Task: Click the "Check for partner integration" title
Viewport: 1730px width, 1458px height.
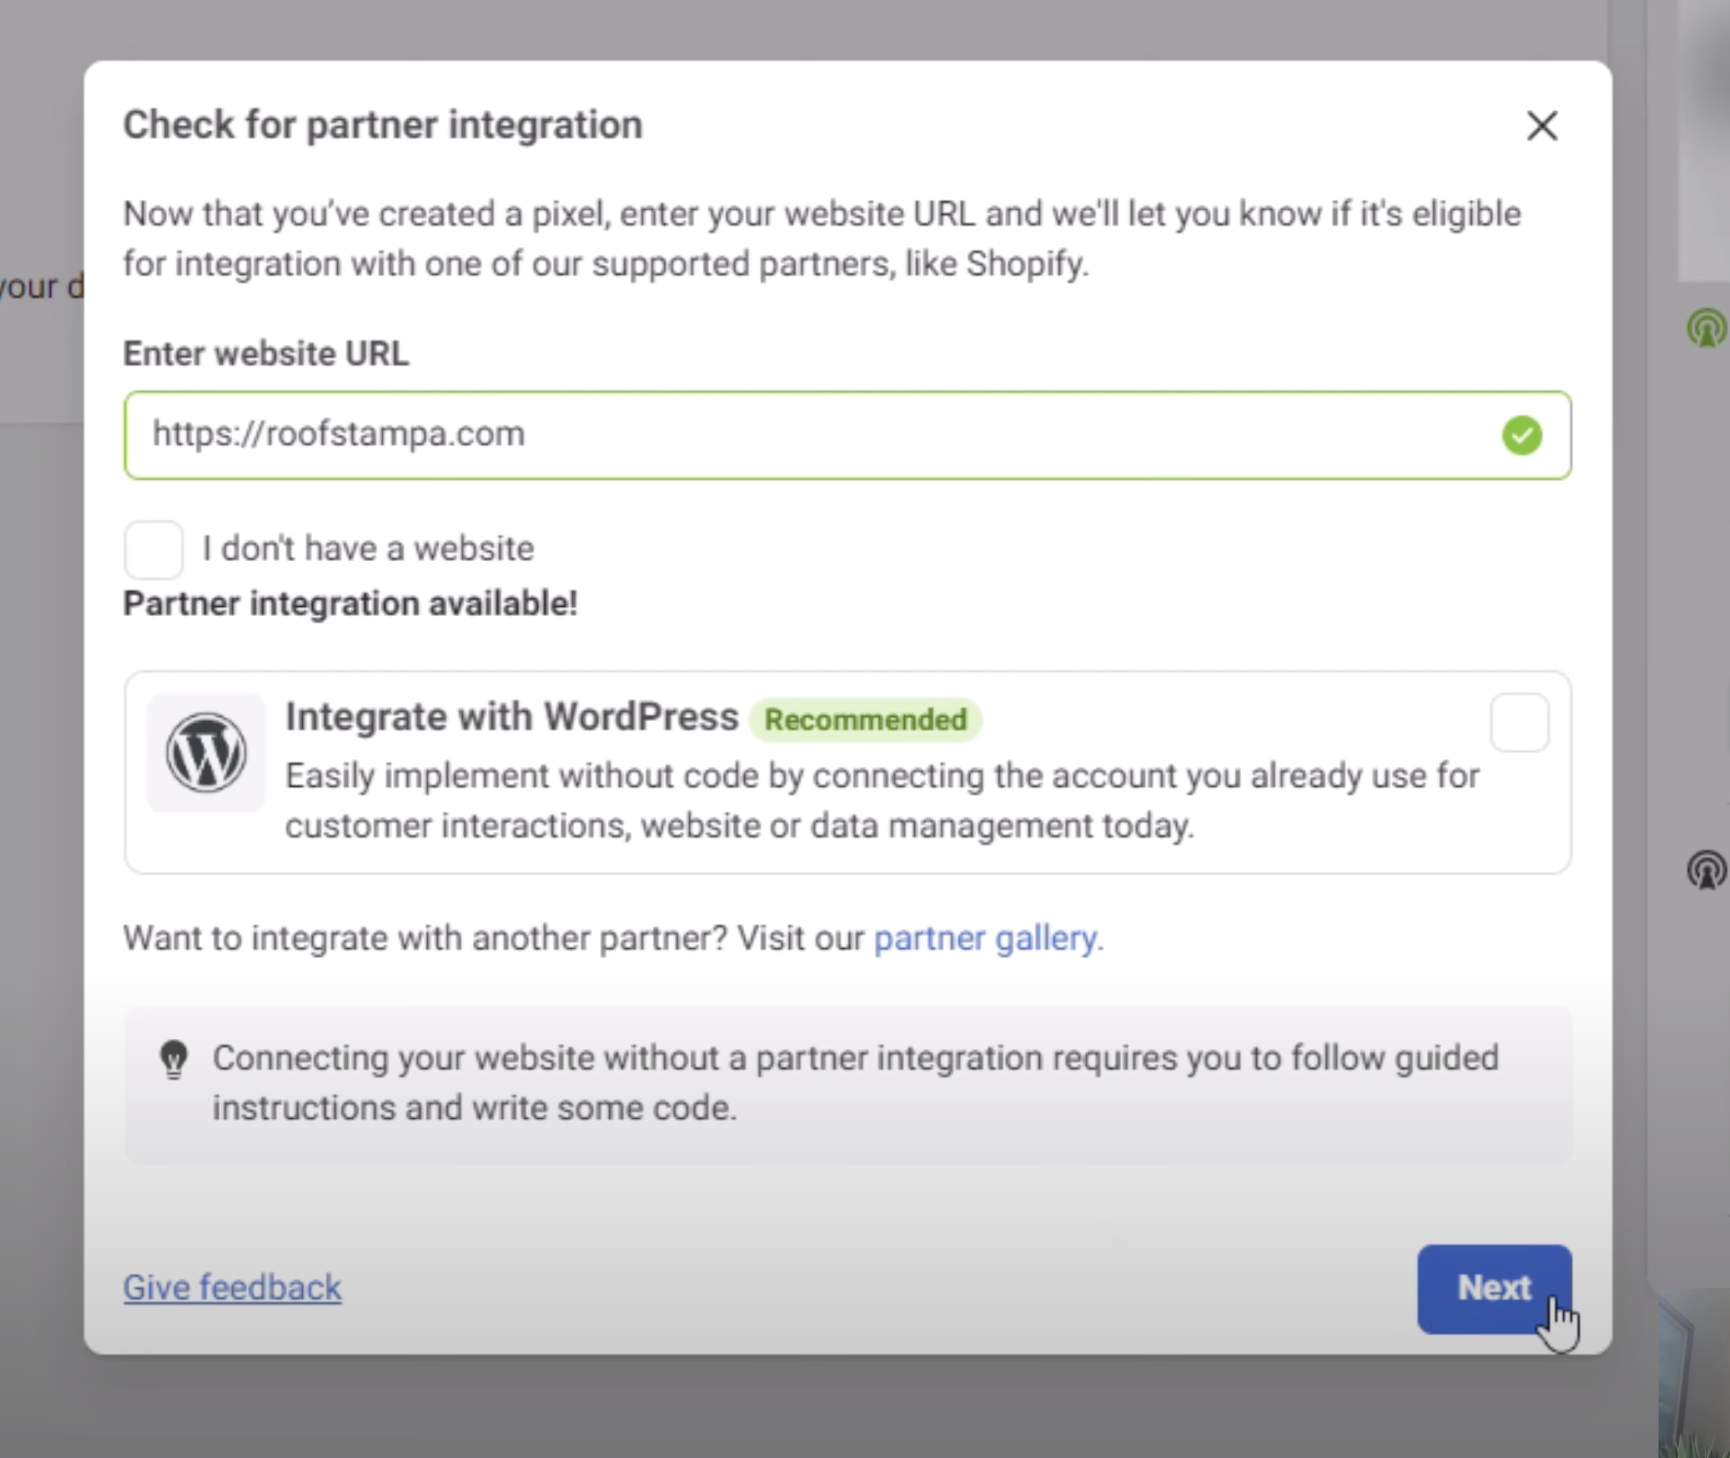Action: 382,125
